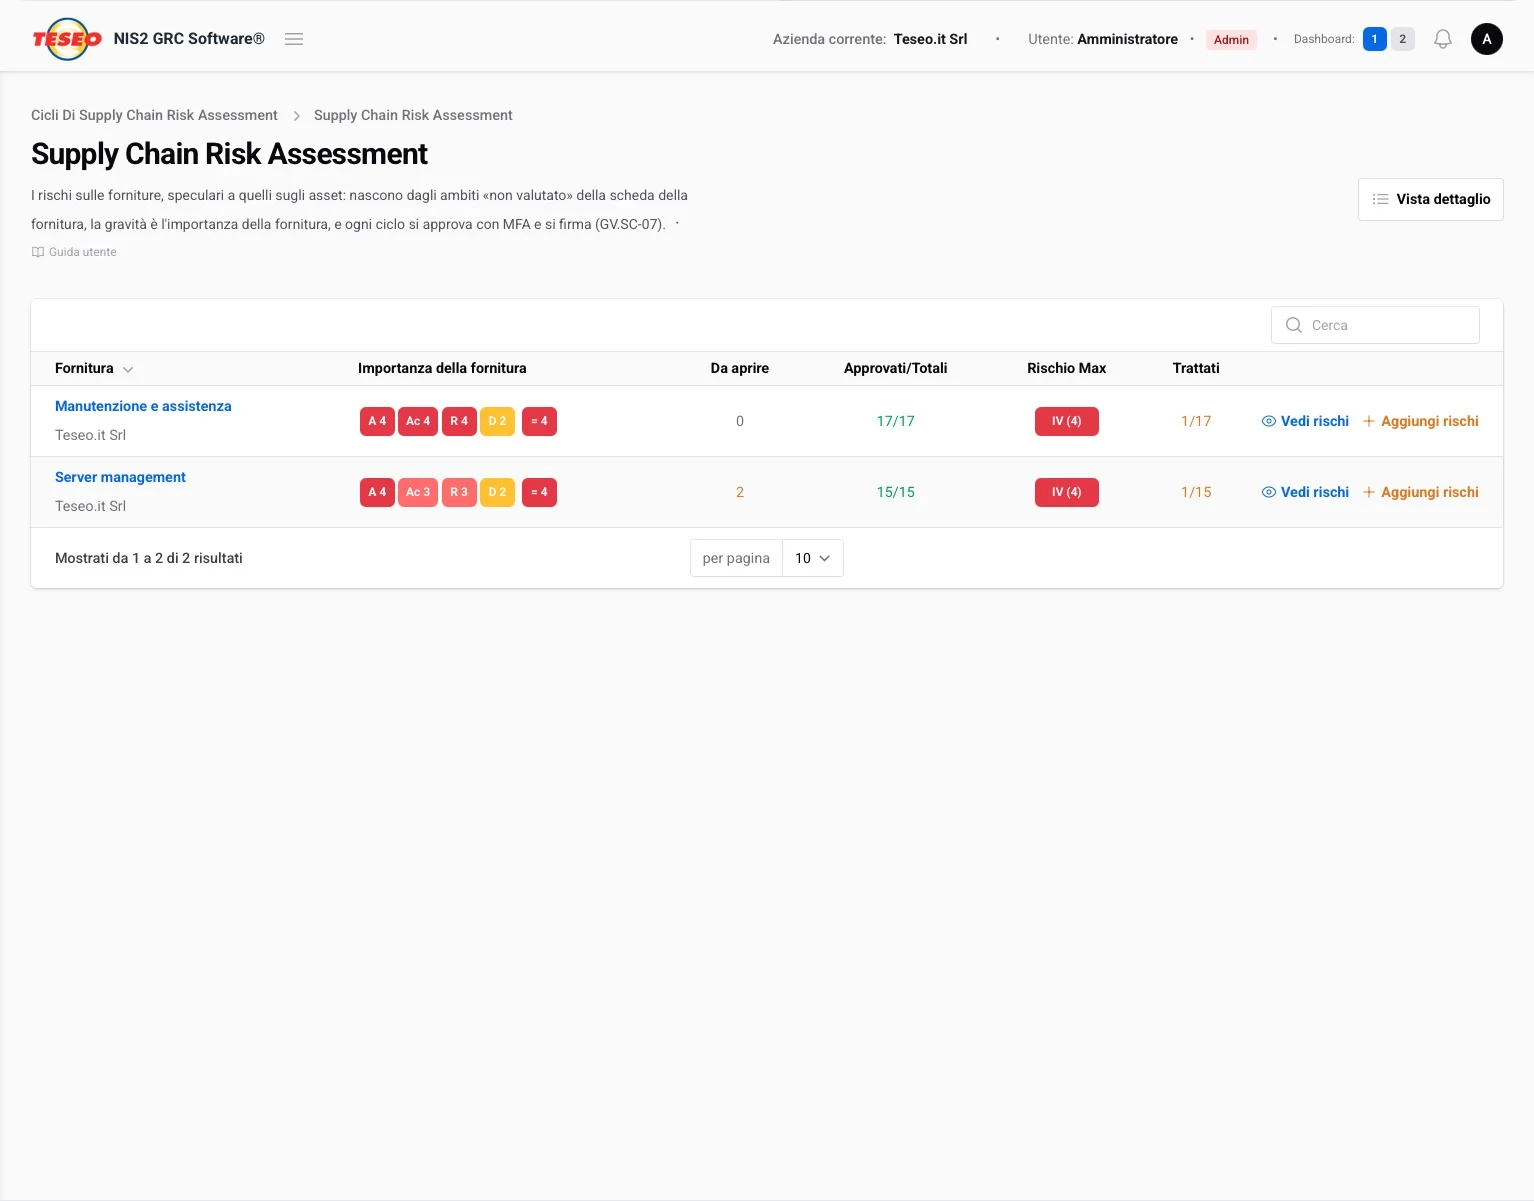Click Aggiungi rischi for Manutenzione e assistenza
The width and height of the screenshot is (1534, 1201).
[x=1421, y=421]
